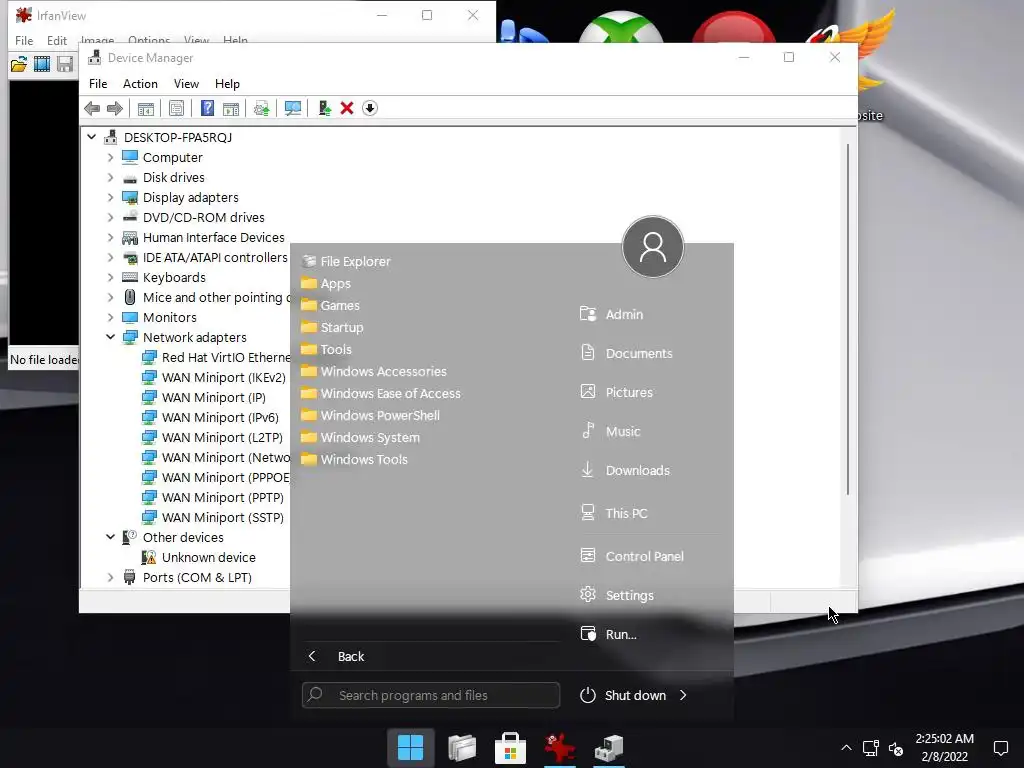Expand the DVD/CD-ROM drives category
Image resolution: width=1024 pixels, height=768 pixels.
pyautogui.click(x=110, y=217)
